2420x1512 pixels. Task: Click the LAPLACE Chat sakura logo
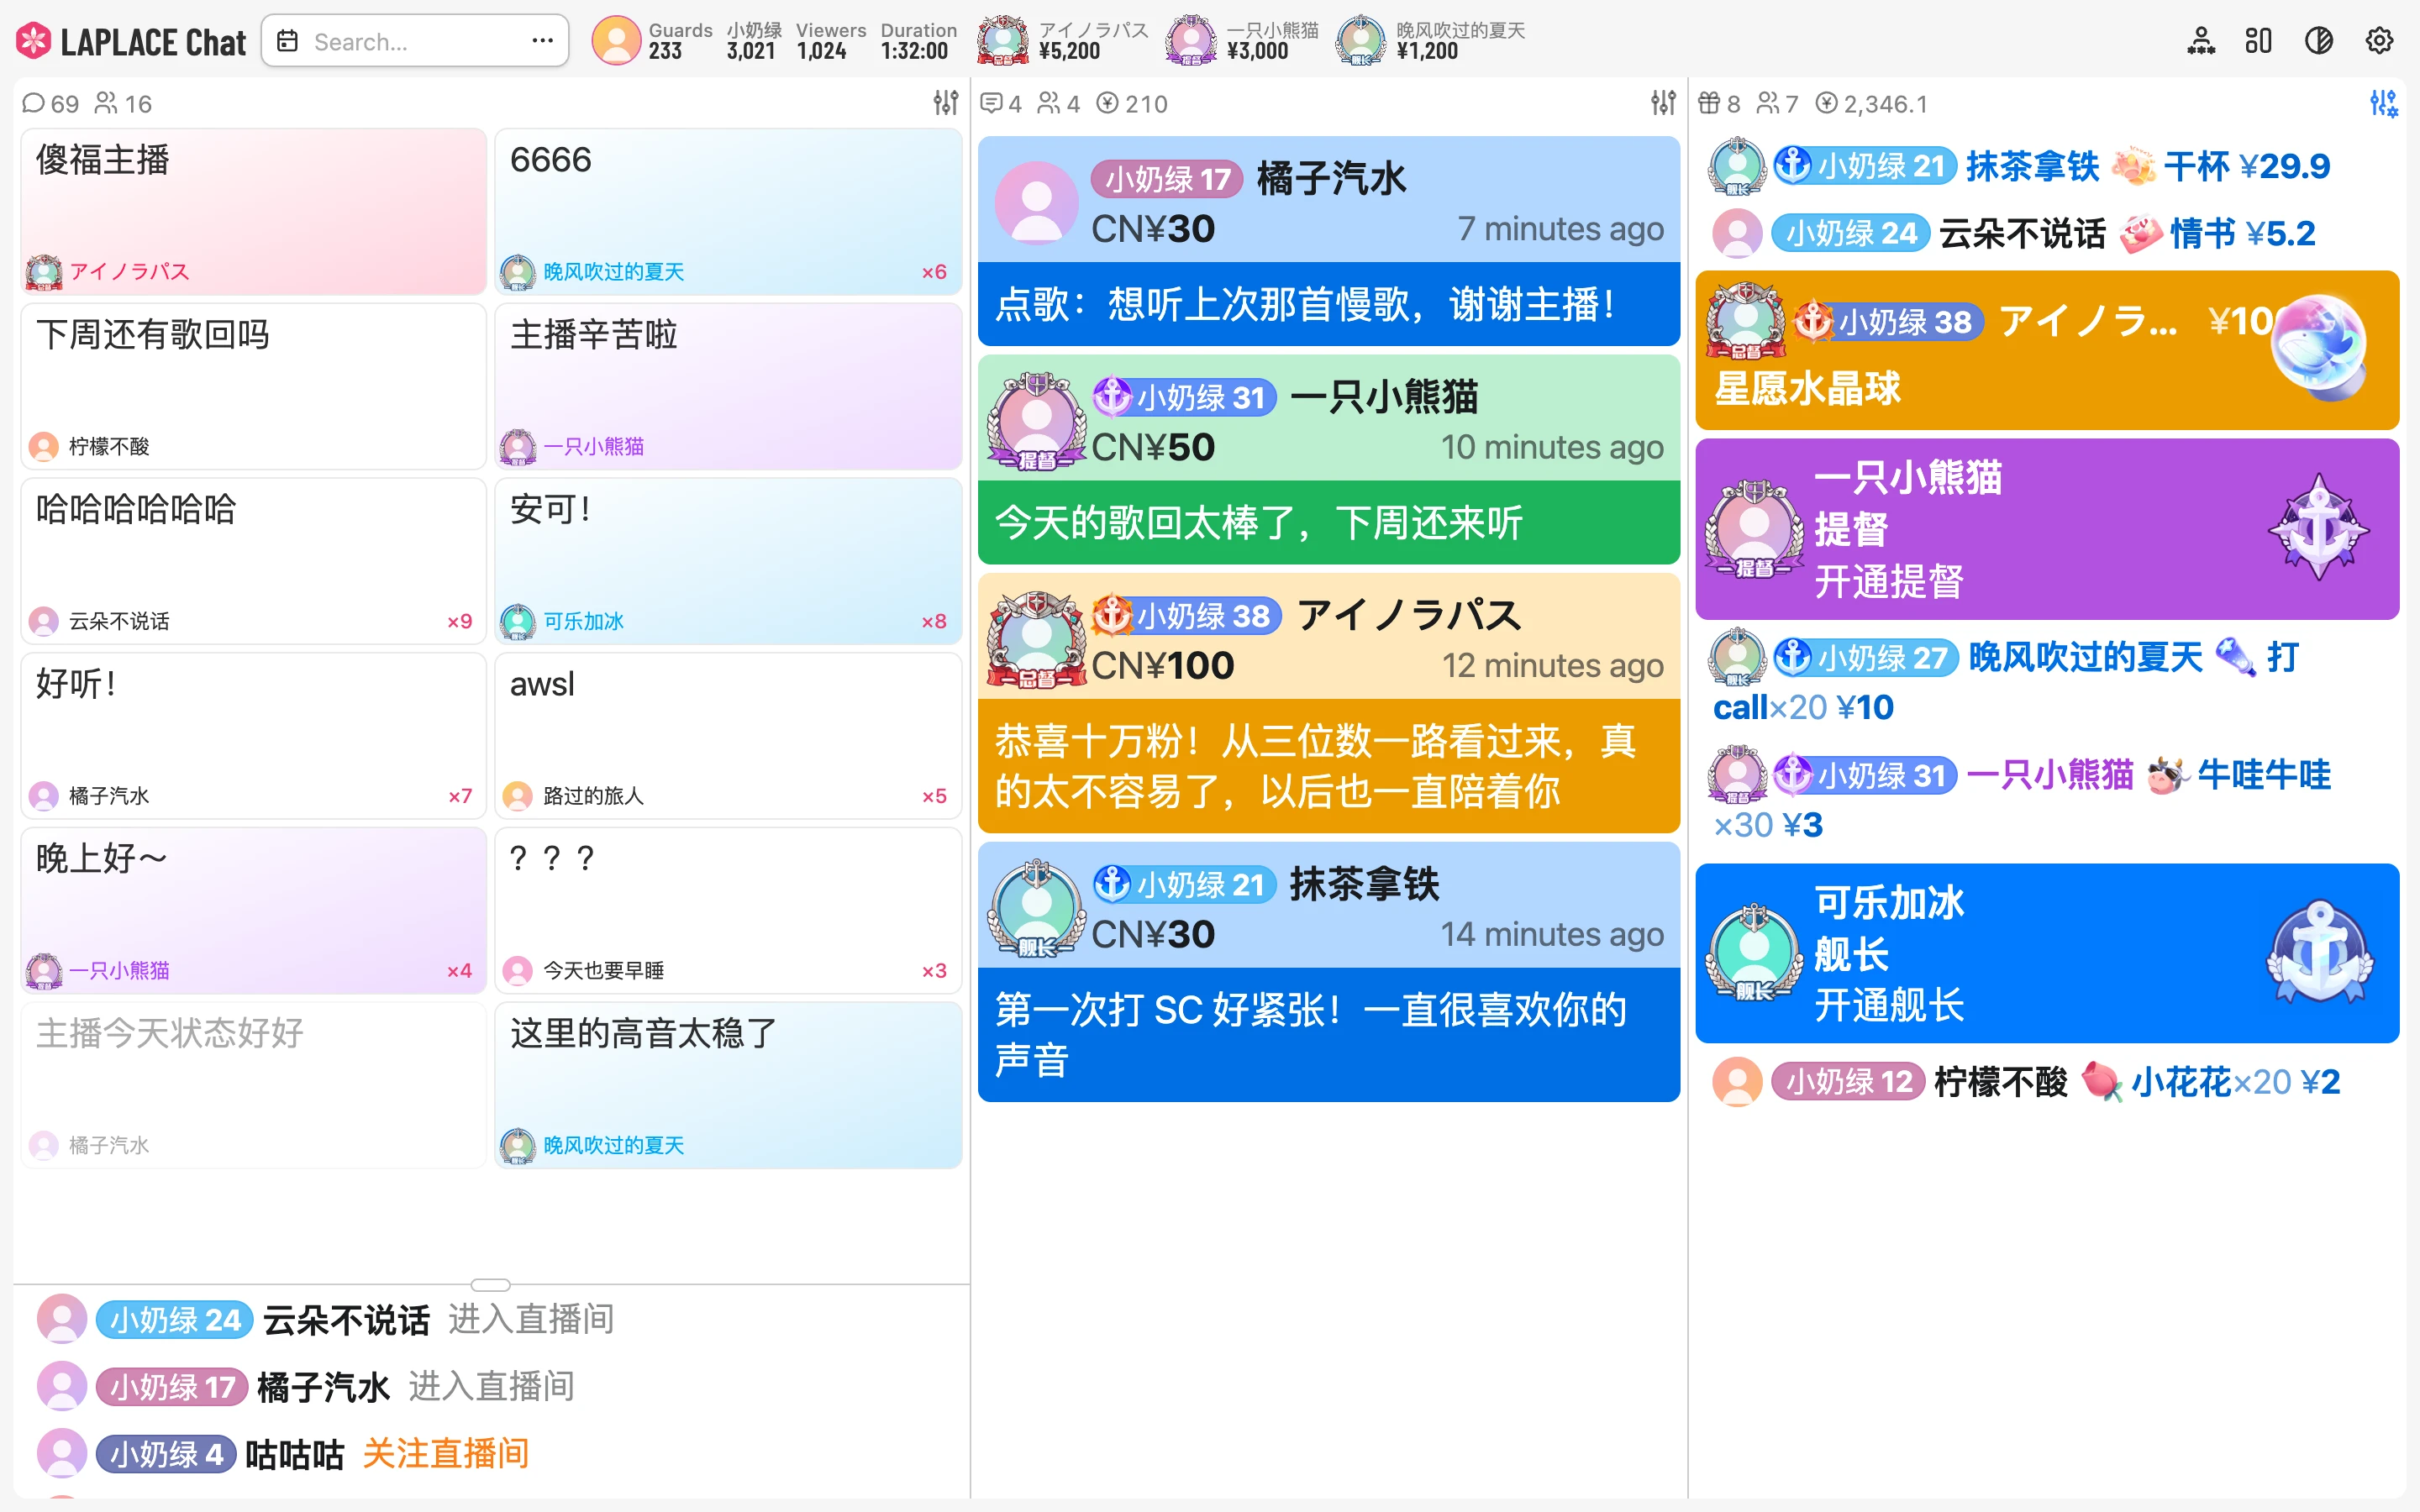(x=33, y=41)
